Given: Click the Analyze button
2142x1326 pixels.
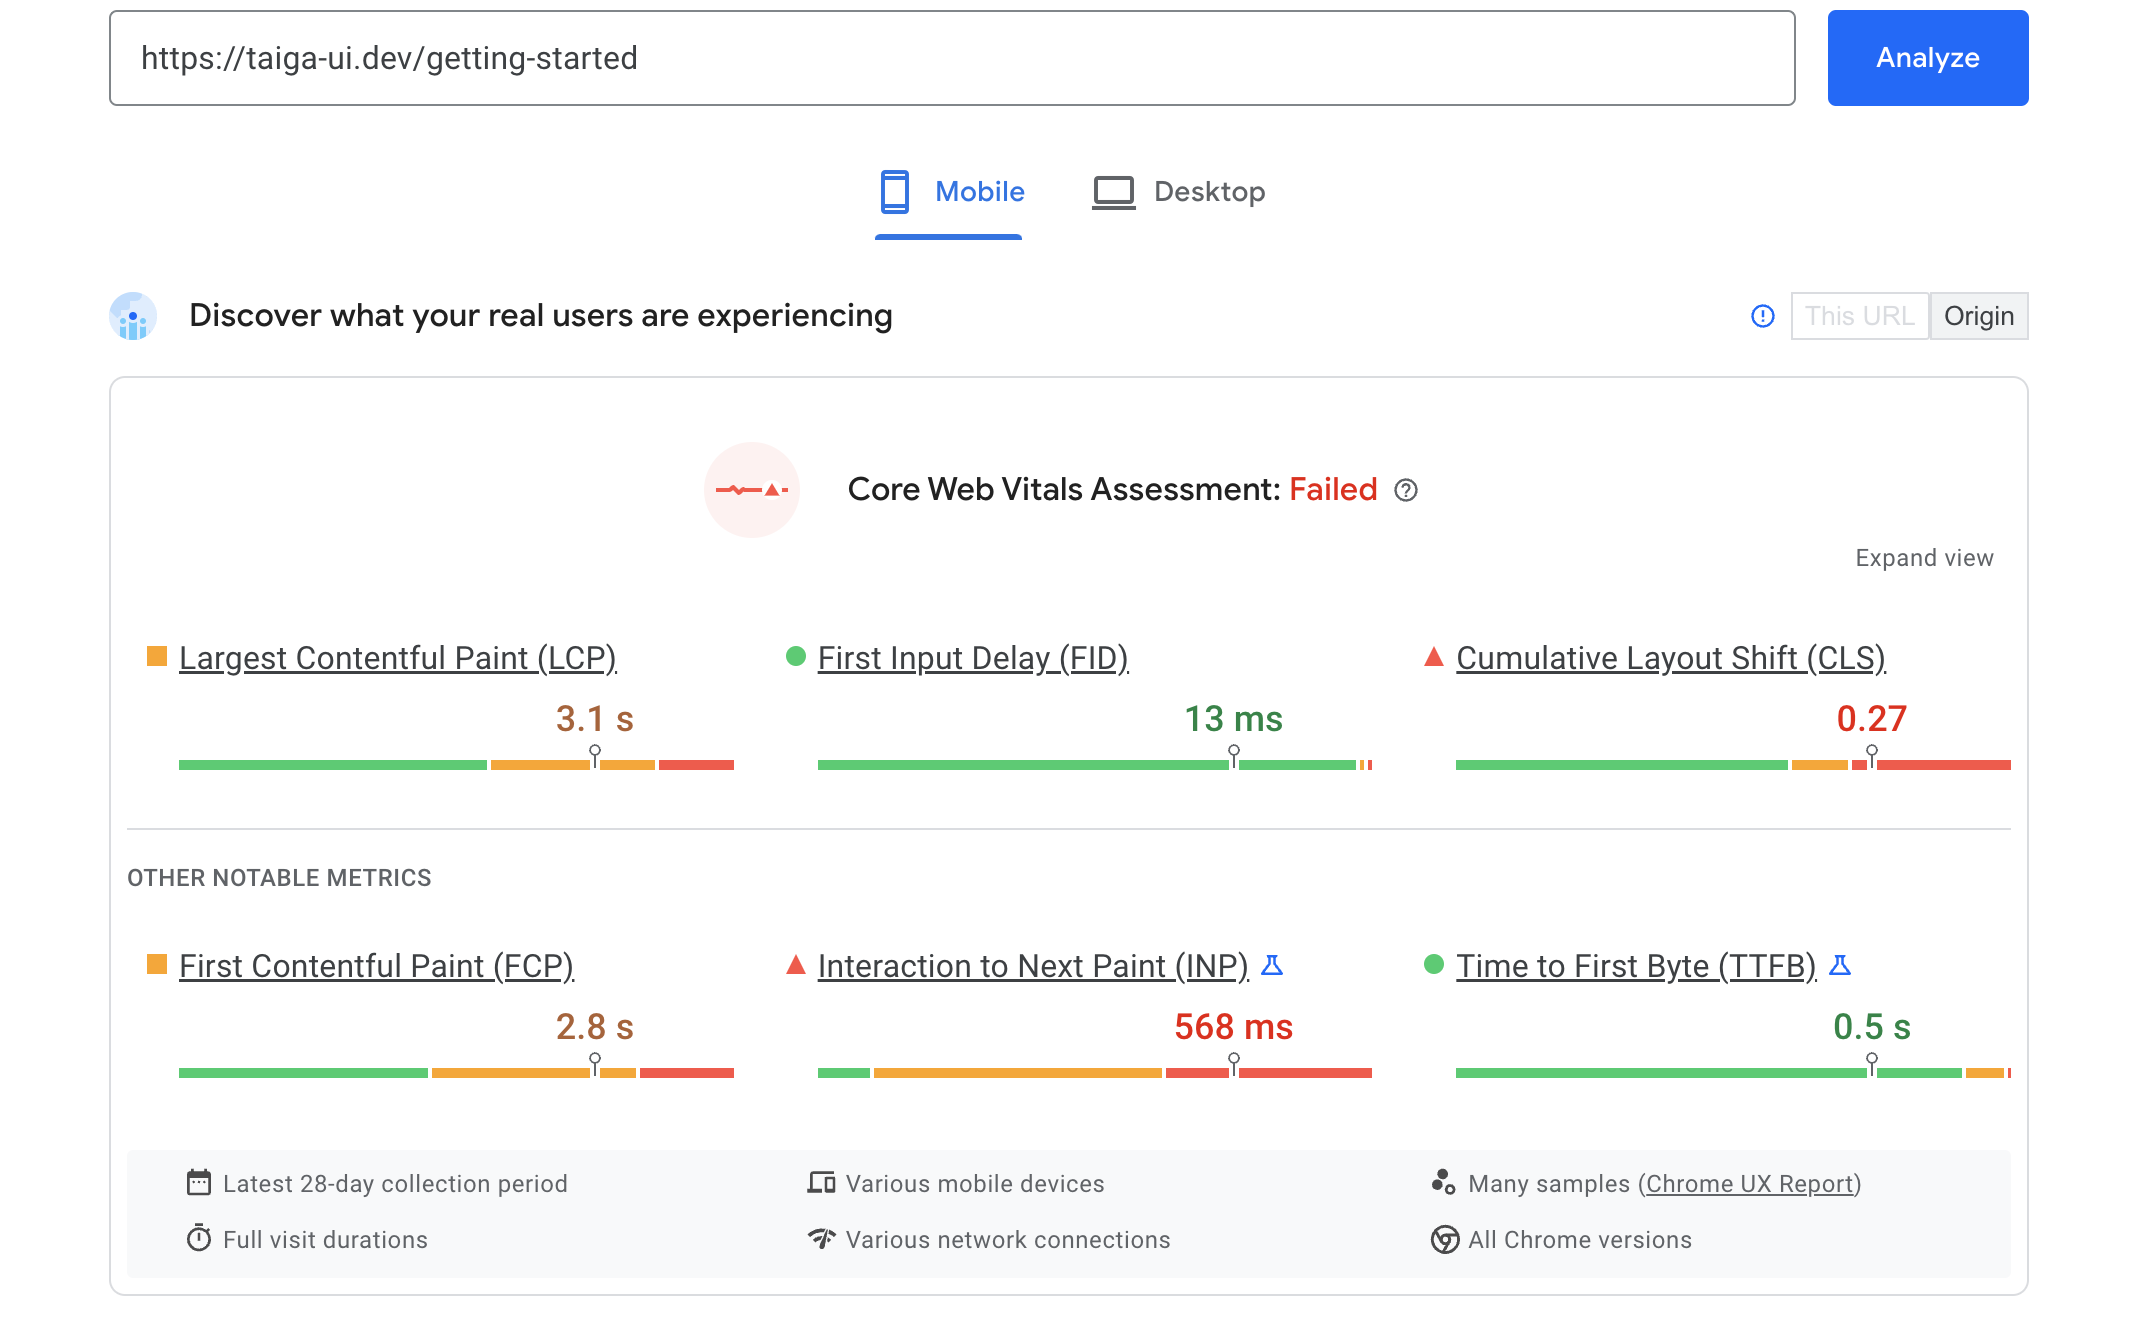Looking at the screenshot, I should (x=1926, y=57).
